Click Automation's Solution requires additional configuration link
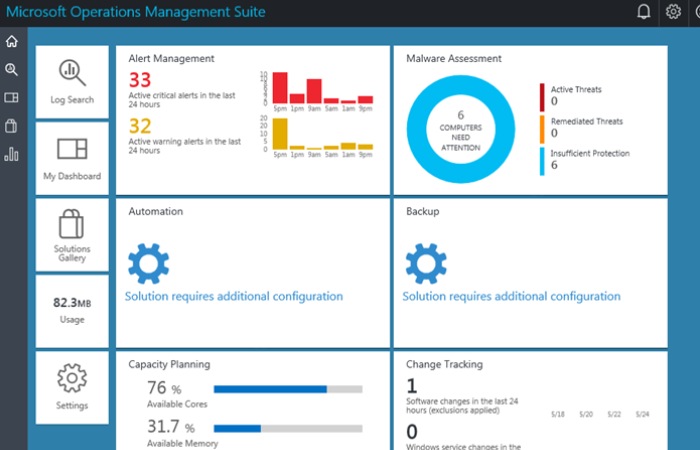 [234, 296]
